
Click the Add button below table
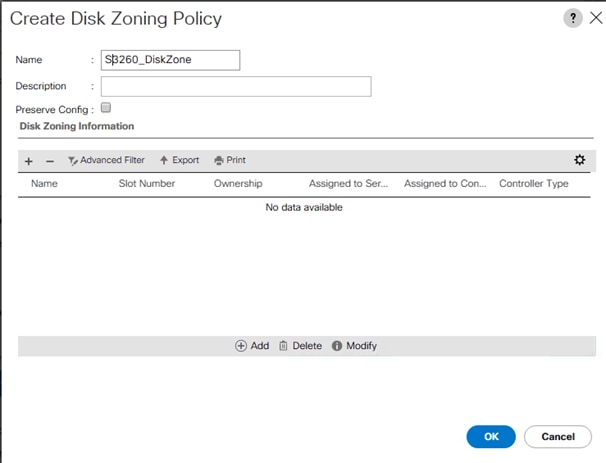(252, 346)
